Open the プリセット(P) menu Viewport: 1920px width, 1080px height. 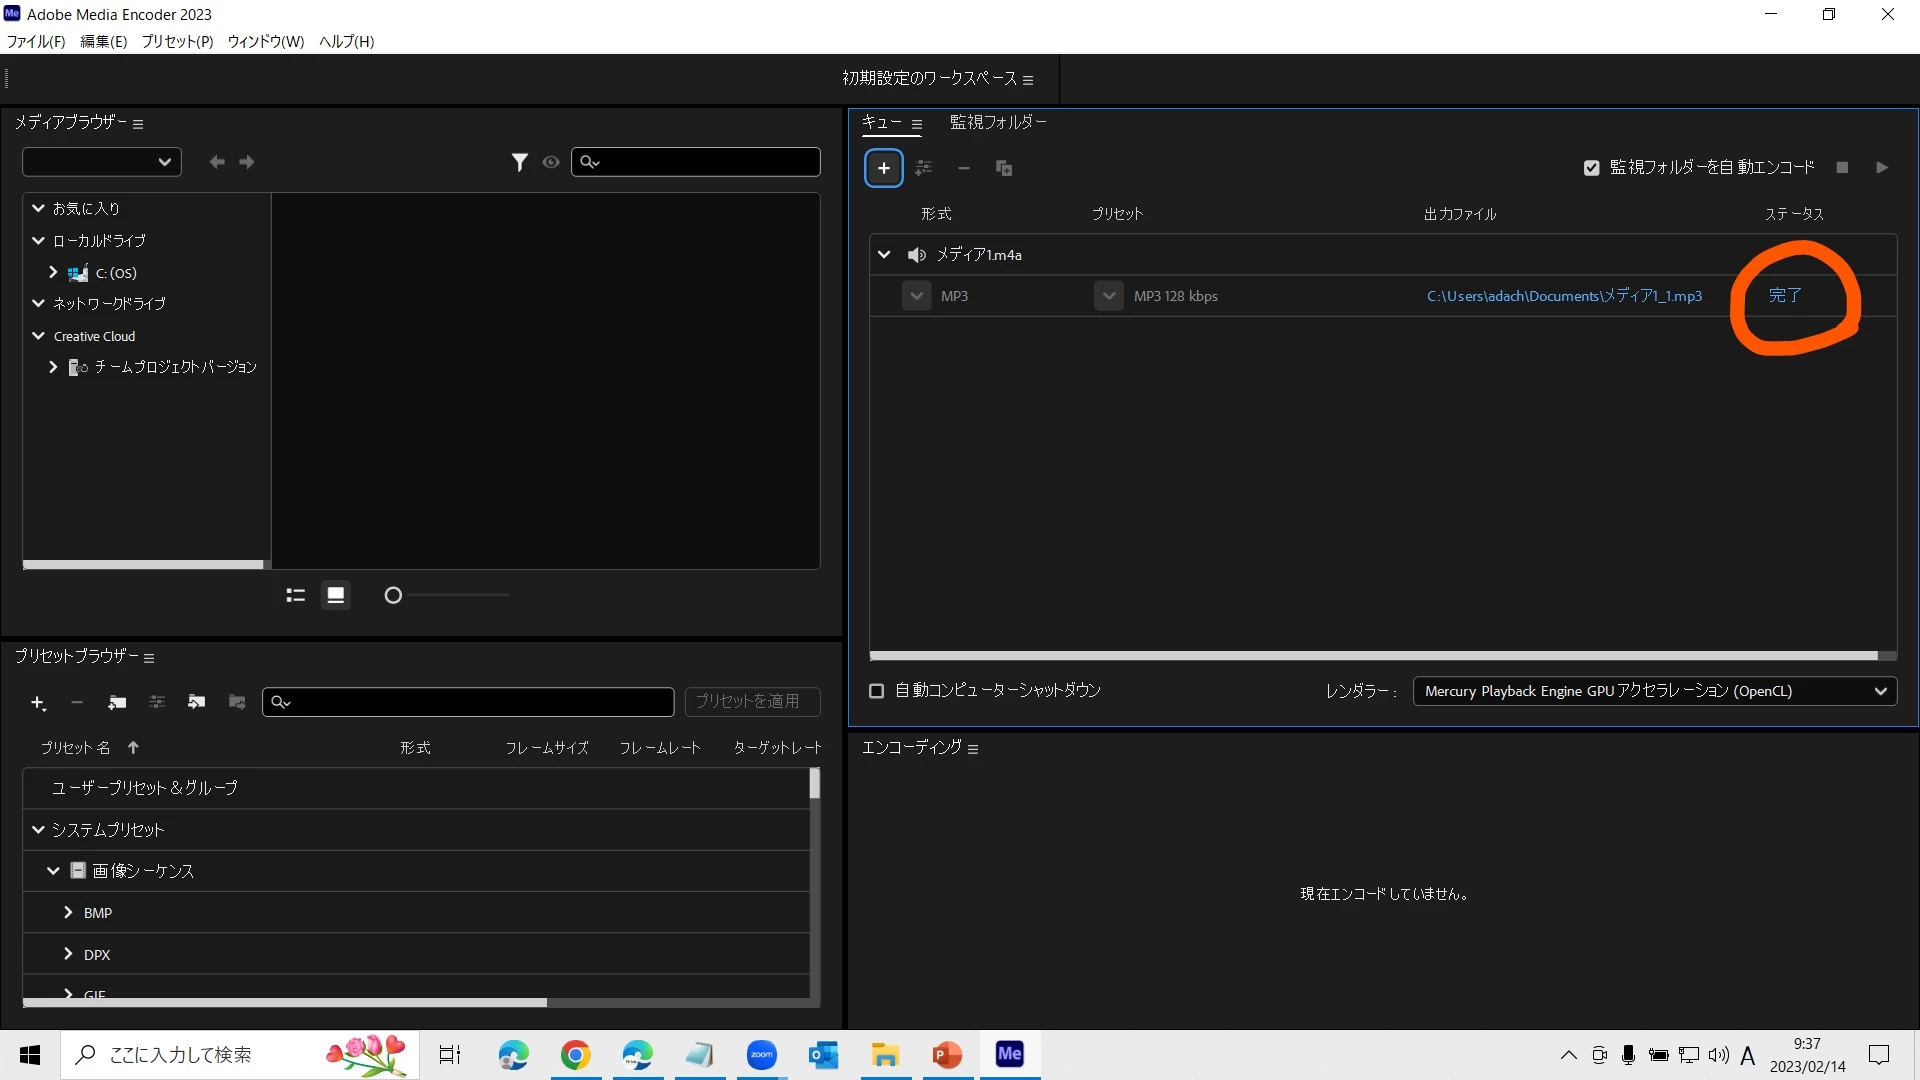177,41
